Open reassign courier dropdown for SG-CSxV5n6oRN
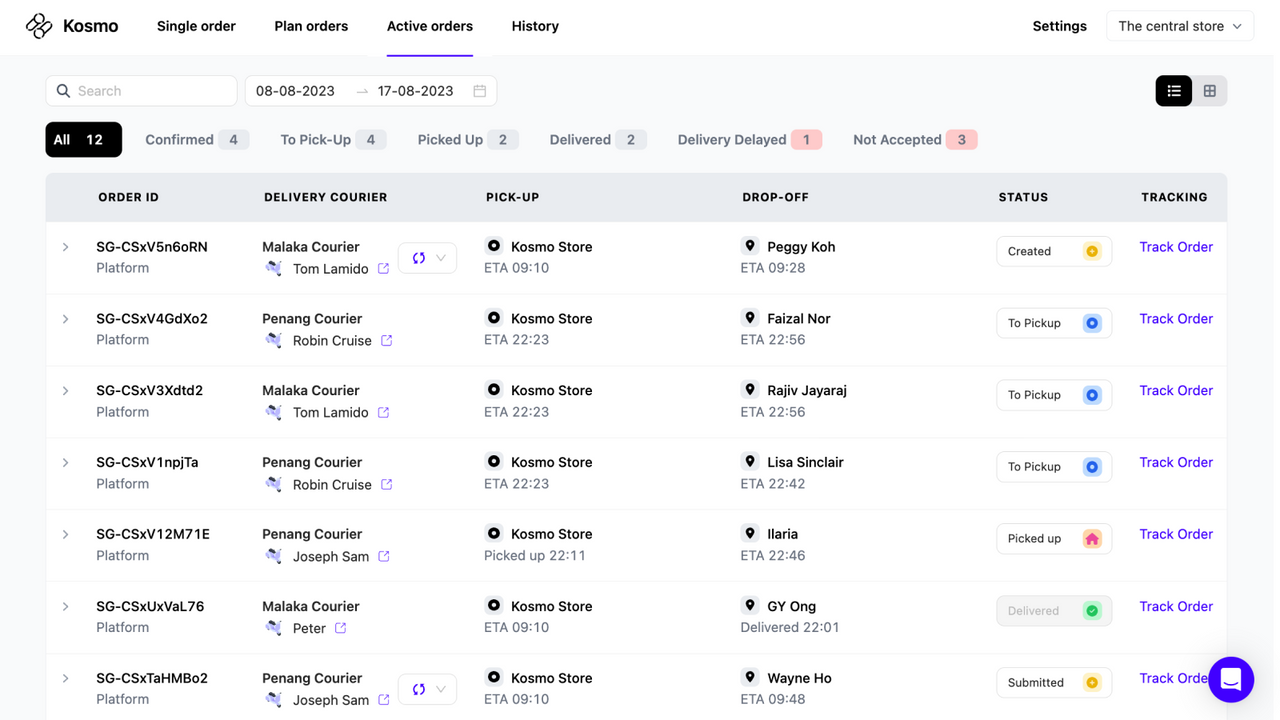Image resolution: width=1280 pixels, height=720 pixels. (428, 258)
